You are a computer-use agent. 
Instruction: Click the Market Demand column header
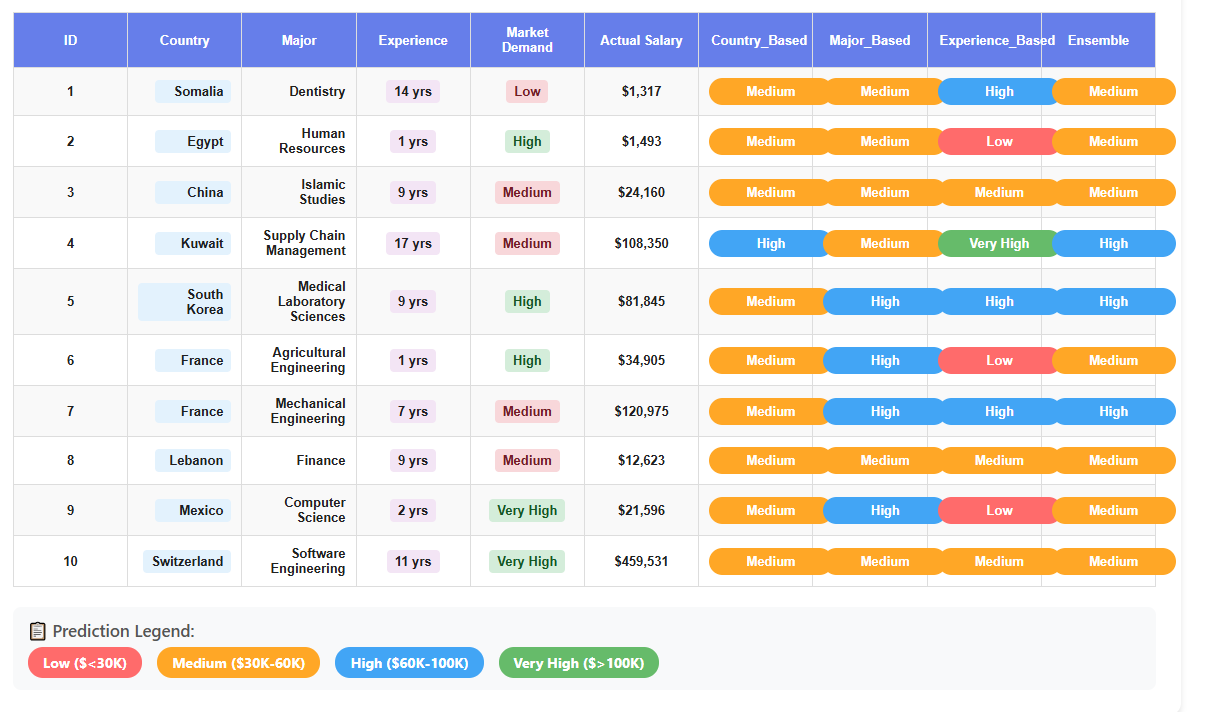point(527,41)
